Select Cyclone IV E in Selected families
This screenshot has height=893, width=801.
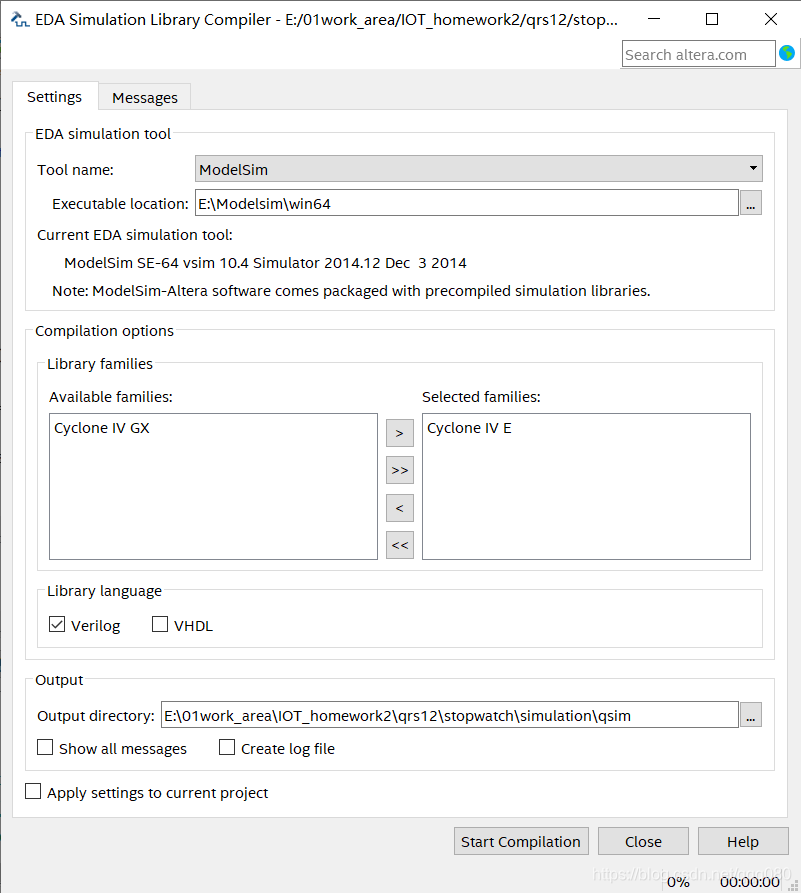[469, 428]
